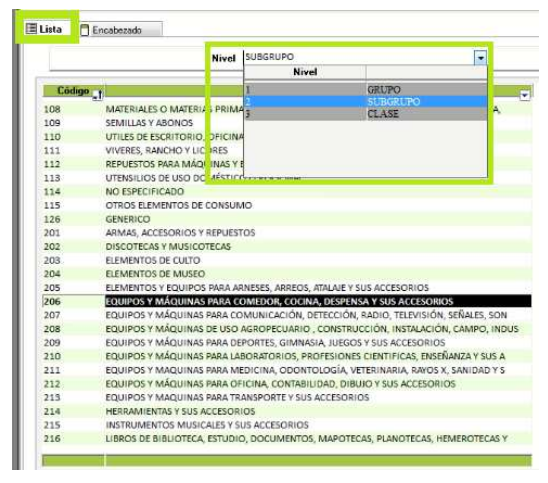Select row 215 INSTRUMENTOS MUSICALES Y SUS ACCESORIOS
Image resolution: width=548 pixels, height=483 pixels.
[x=287, y=425]
